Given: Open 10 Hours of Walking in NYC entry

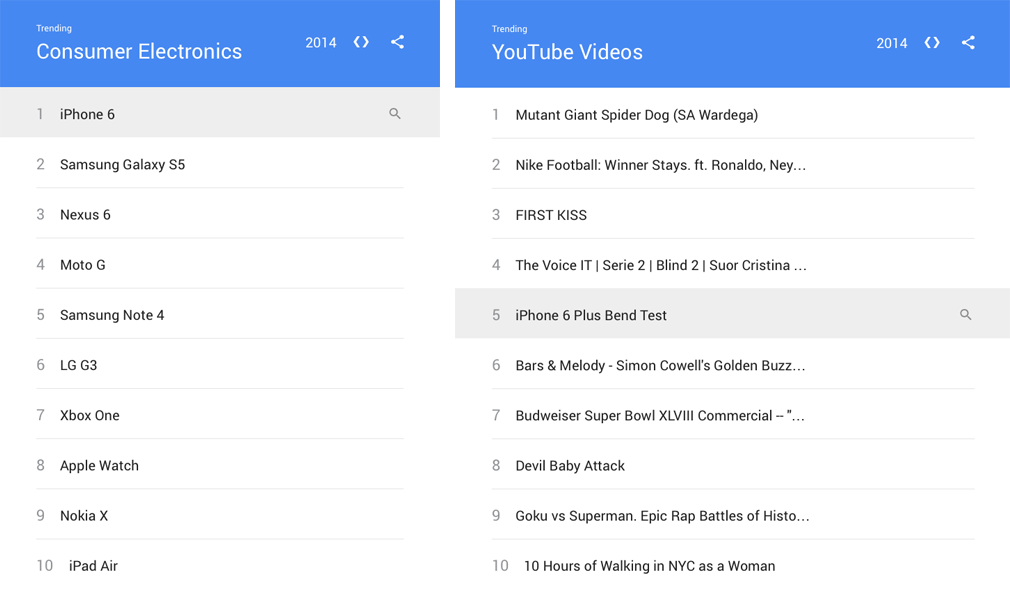Looking at the screenshot, I should click(x=649, y=566).
